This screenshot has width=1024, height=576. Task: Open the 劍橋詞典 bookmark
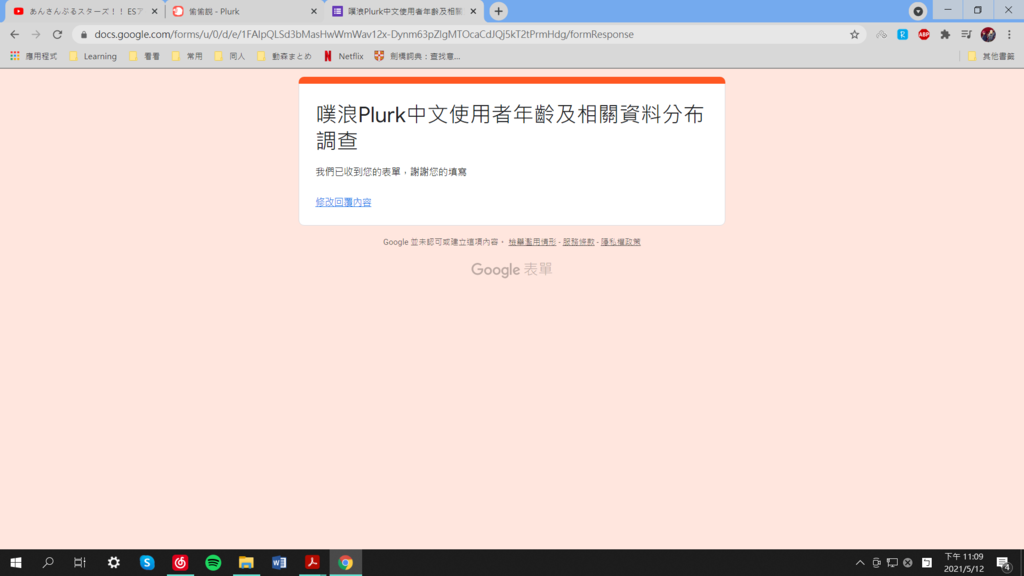point(417,56)
